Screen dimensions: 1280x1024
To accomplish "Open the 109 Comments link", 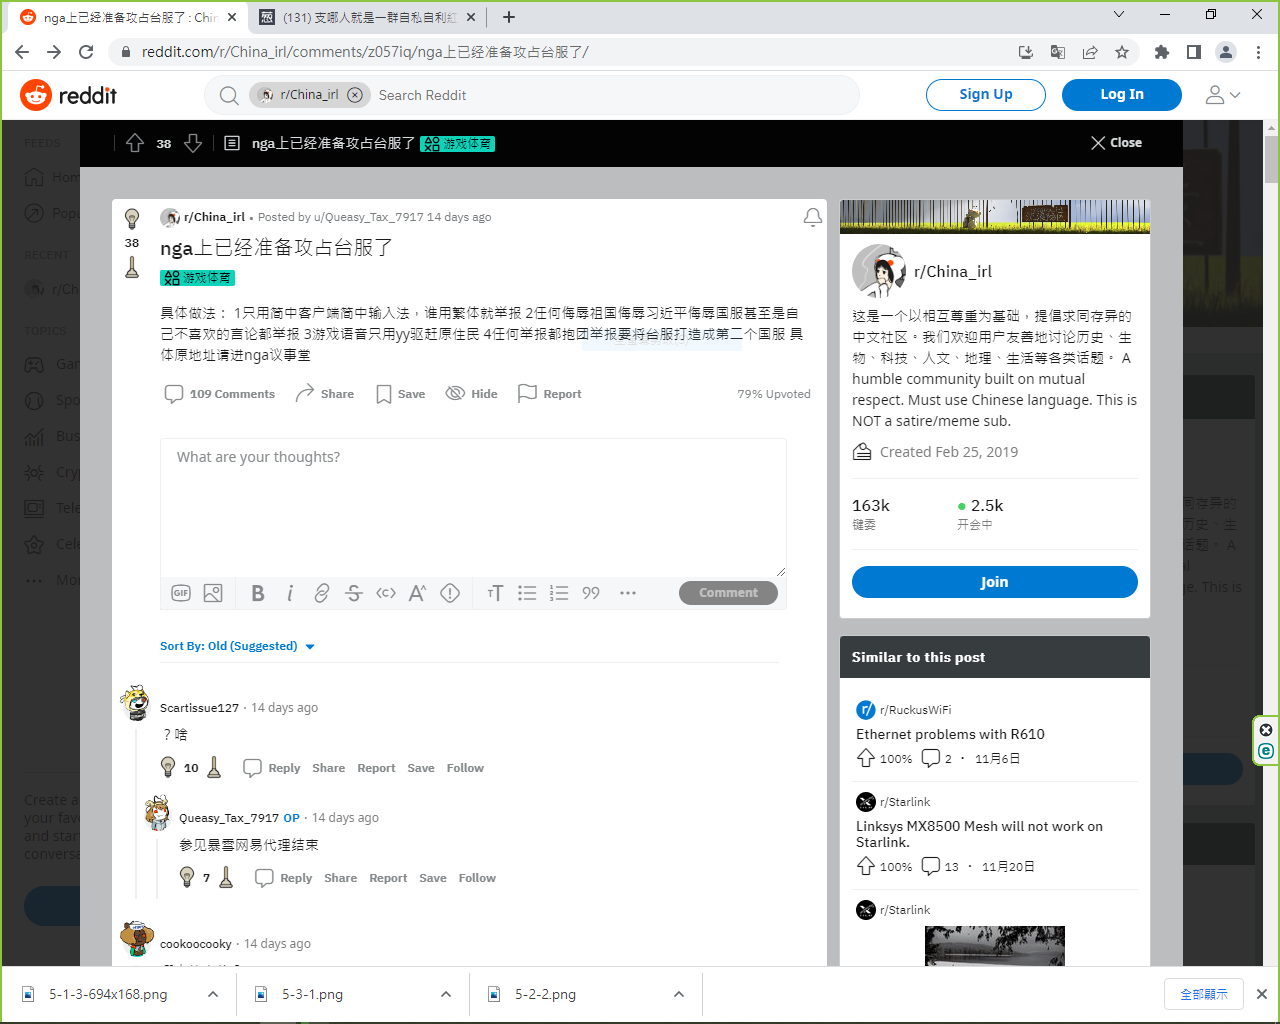I will tap(220, 394).
